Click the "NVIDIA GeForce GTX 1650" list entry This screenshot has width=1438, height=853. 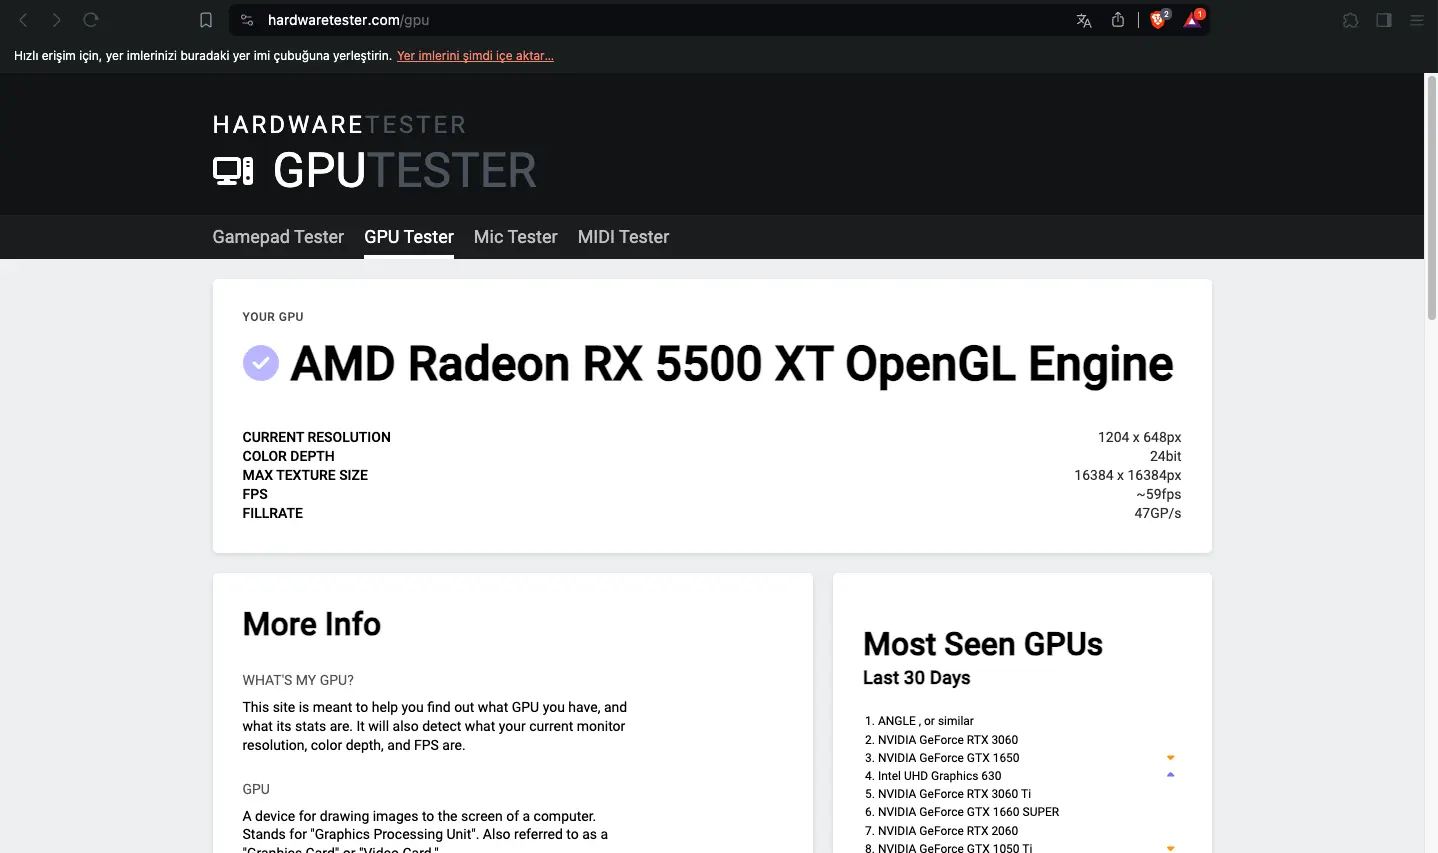pyautogui.click(x=949, y=758)
